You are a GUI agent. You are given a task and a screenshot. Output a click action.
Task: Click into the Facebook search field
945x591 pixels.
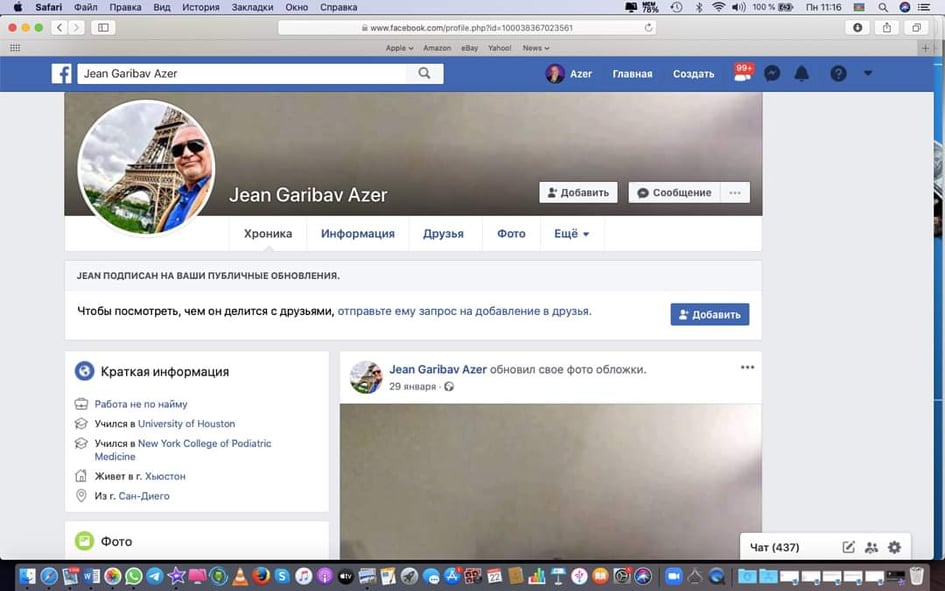pos(242,73)
